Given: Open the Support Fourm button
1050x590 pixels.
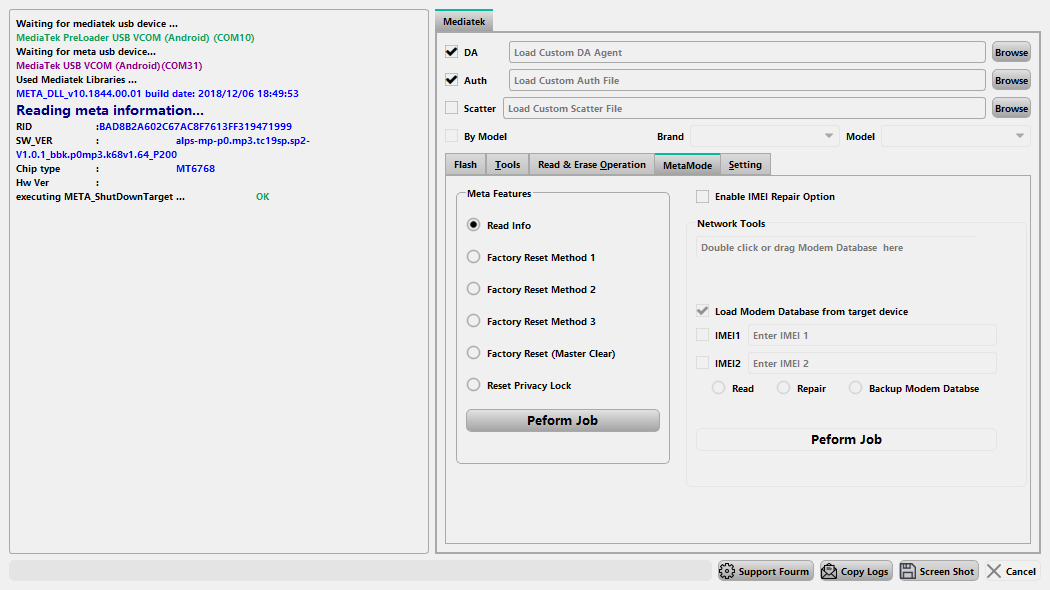Looking at the screenshot, I should [x=766, y=571].
